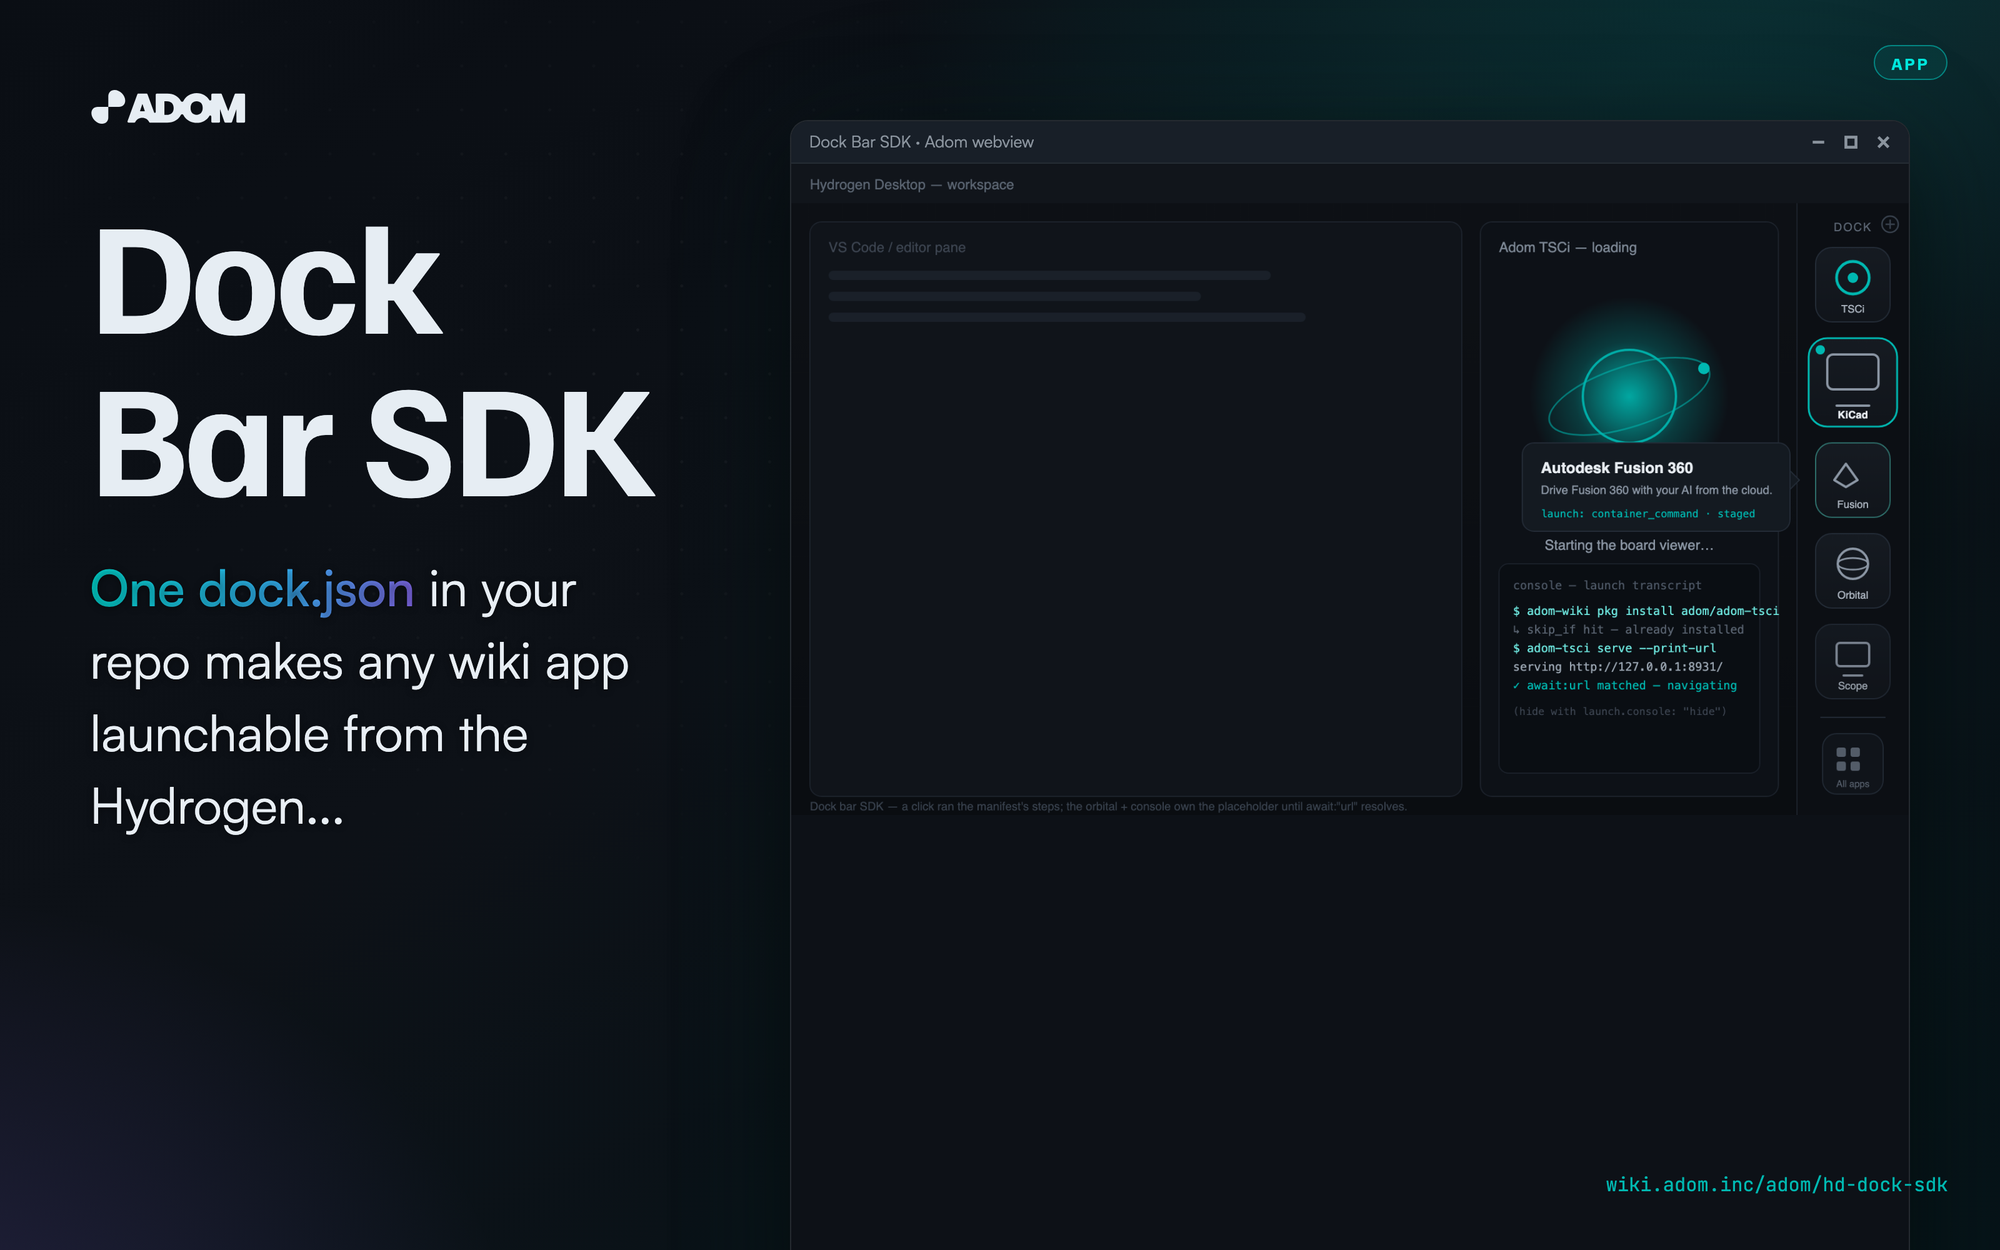This screenshot has height=1250, width=2000.
Task: Launch KiCad from the dock
Action: [x=1852, y=382]
